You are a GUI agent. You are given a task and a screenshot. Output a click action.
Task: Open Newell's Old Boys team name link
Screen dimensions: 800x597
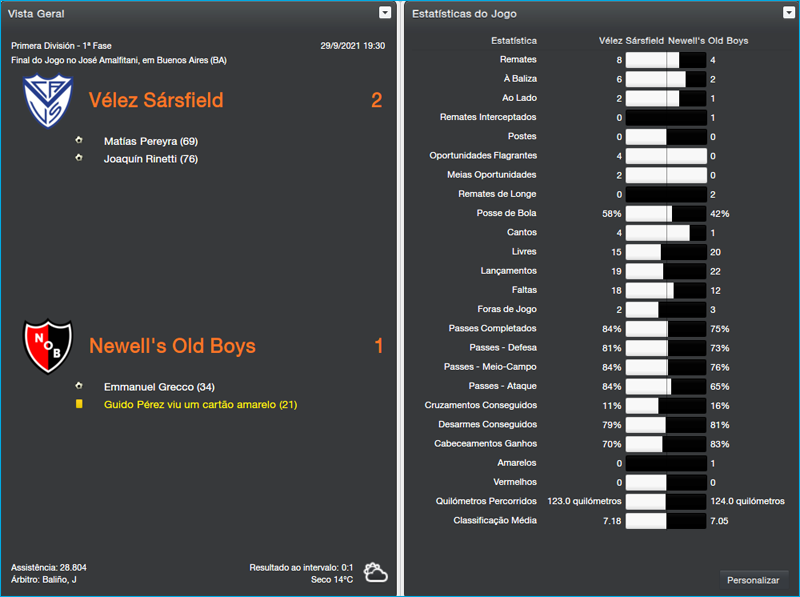pos(172,346)
